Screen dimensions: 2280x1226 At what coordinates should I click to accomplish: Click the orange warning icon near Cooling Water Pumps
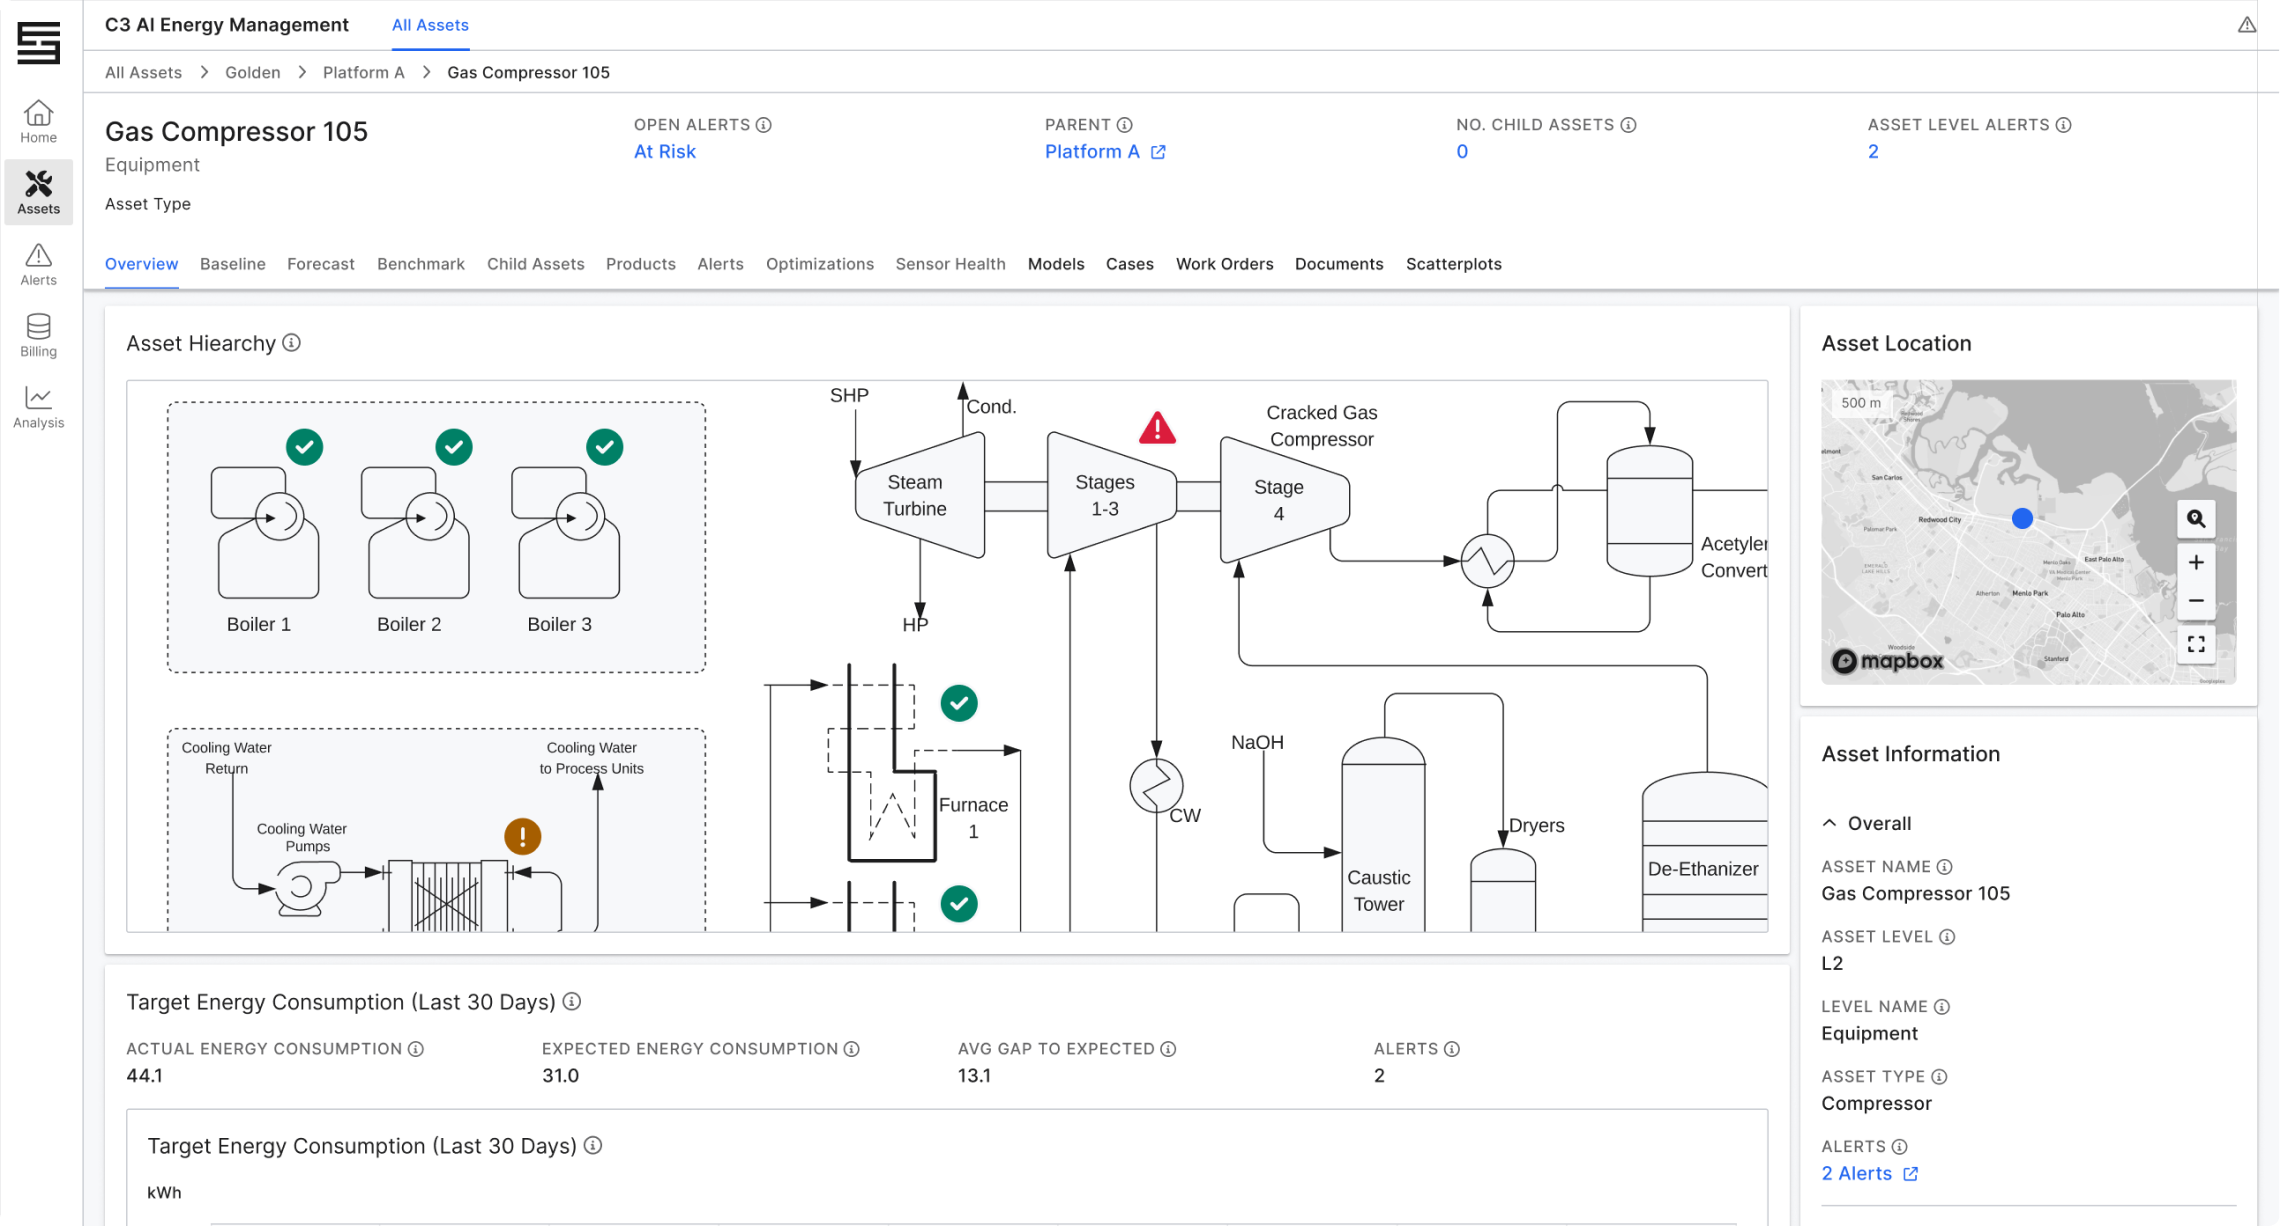point(522,836)
